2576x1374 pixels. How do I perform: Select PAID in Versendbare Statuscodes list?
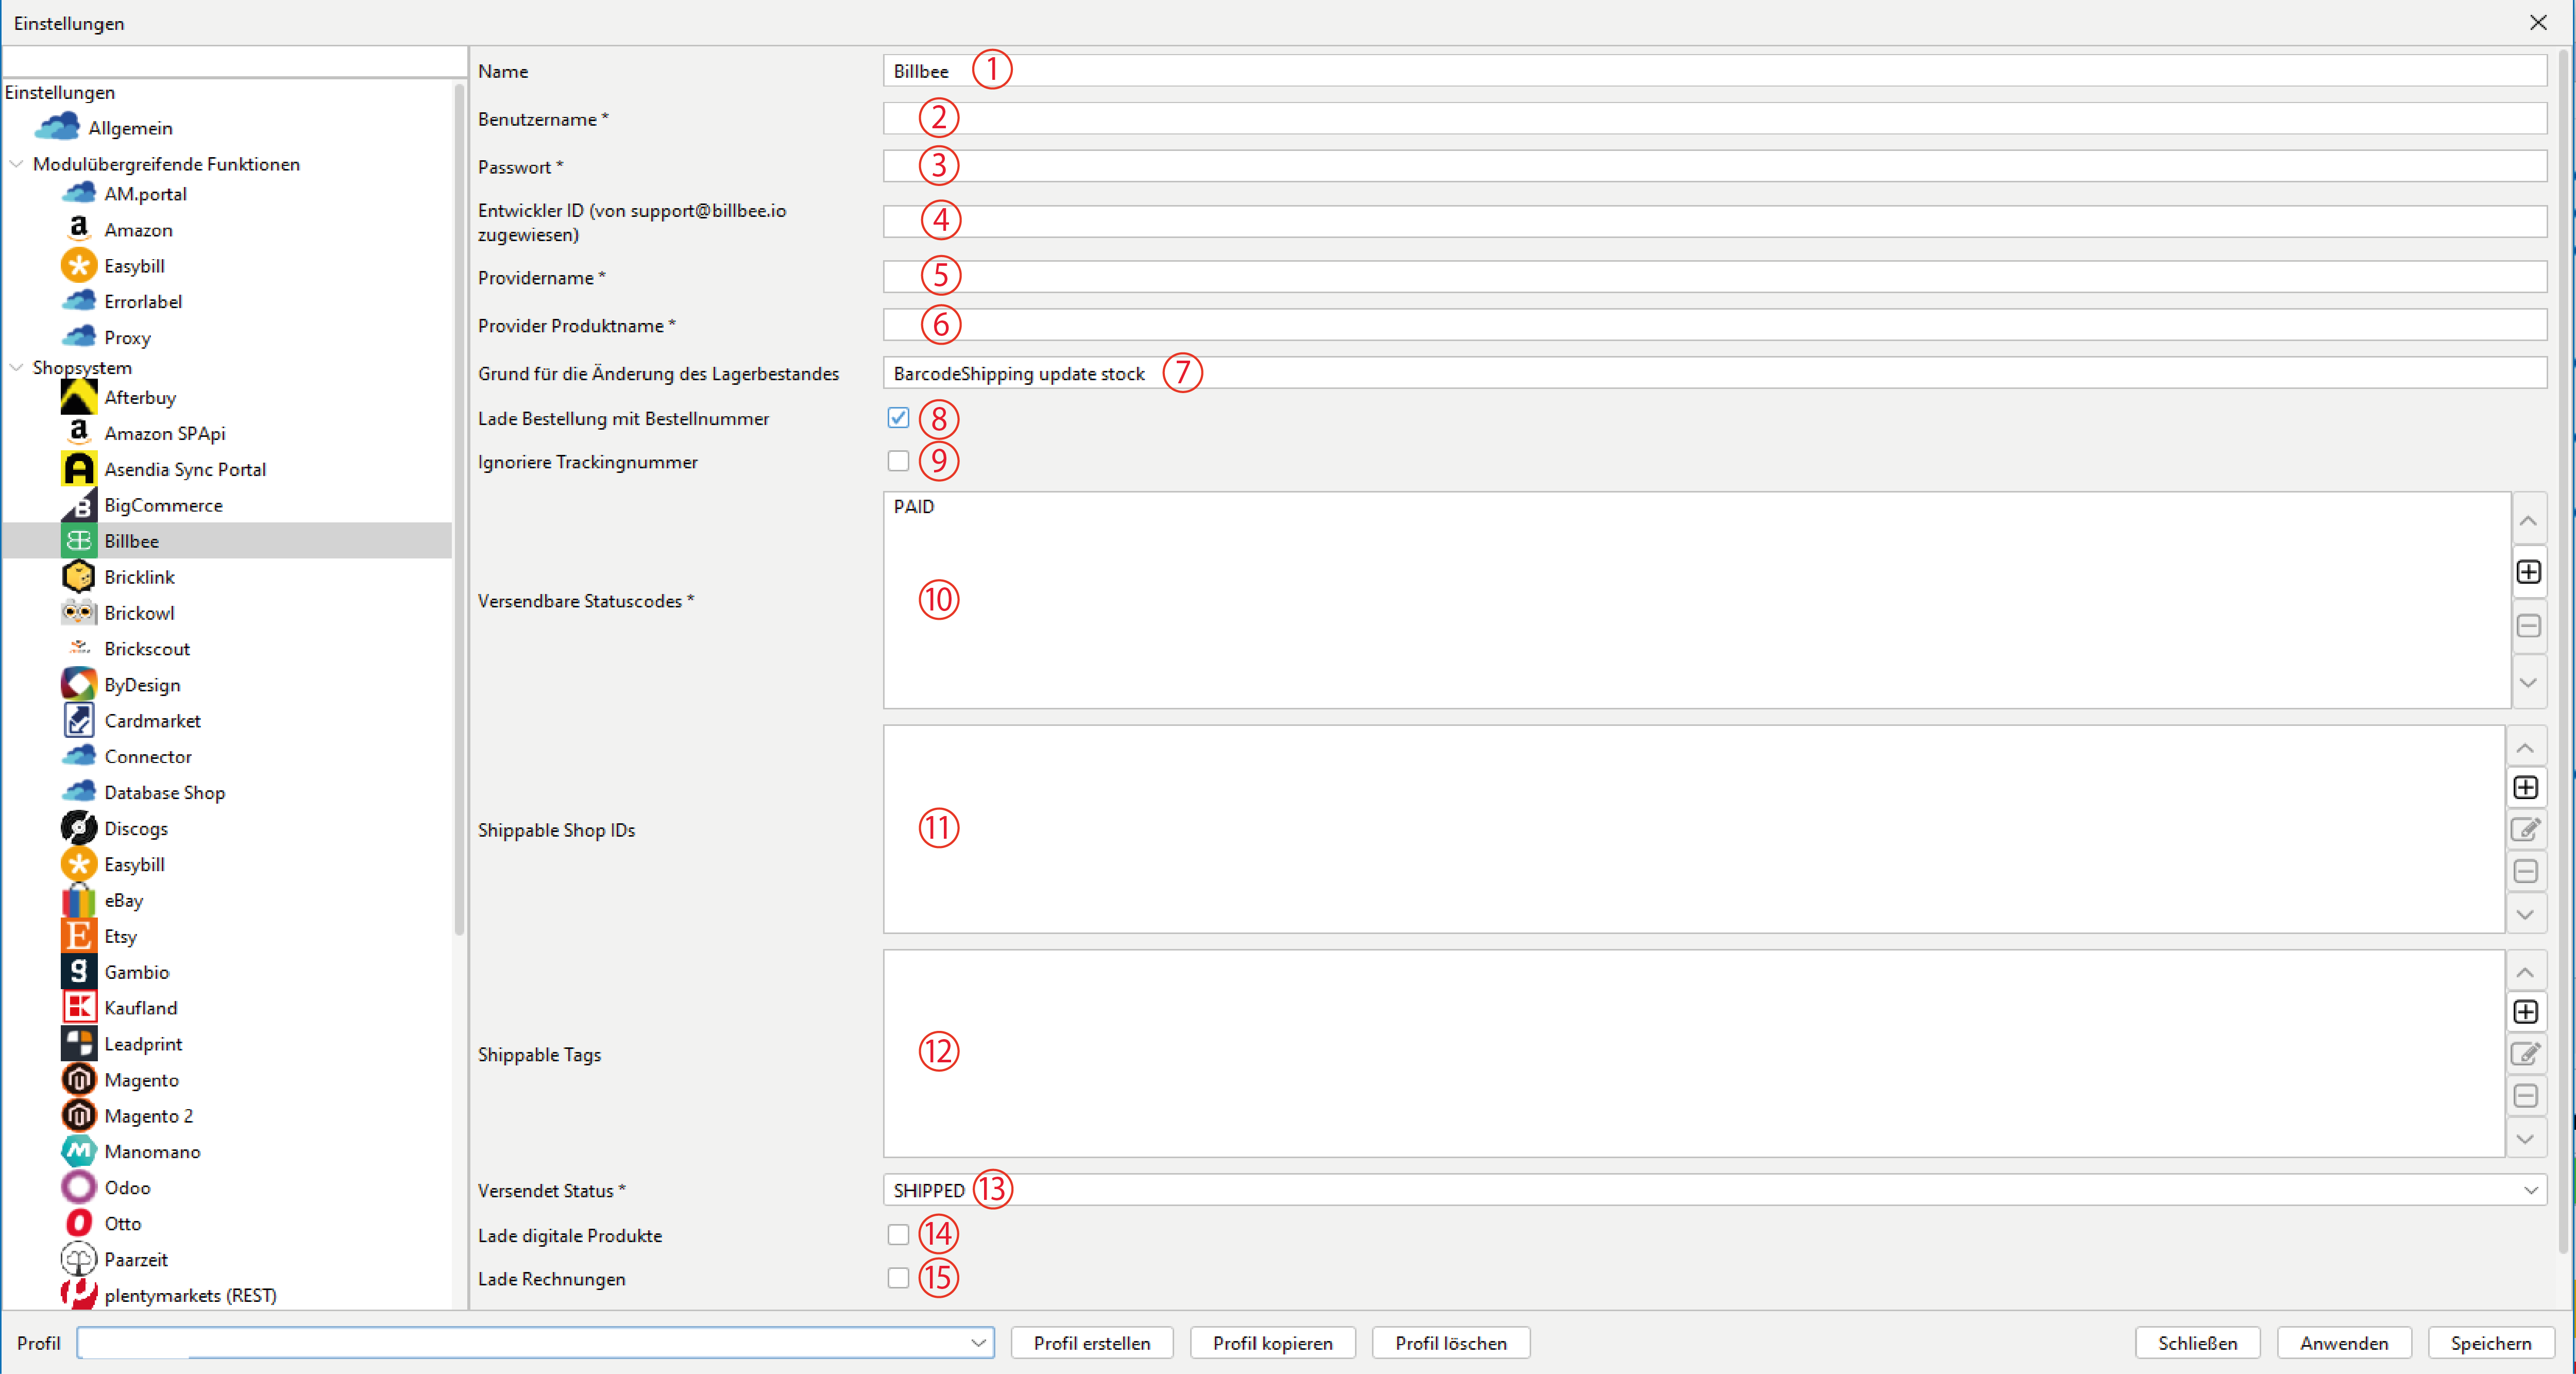[914, 507]
